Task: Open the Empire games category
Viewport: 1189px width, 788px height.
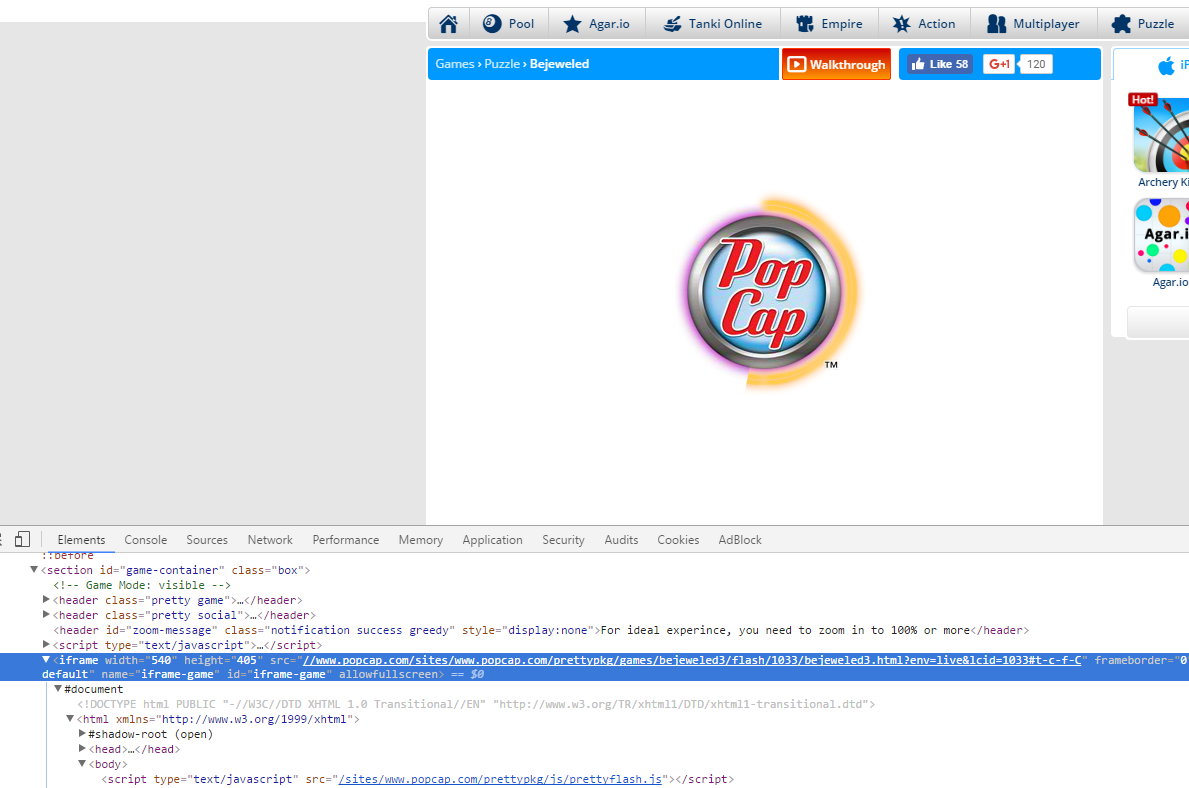Action: (x=830, y=24)
